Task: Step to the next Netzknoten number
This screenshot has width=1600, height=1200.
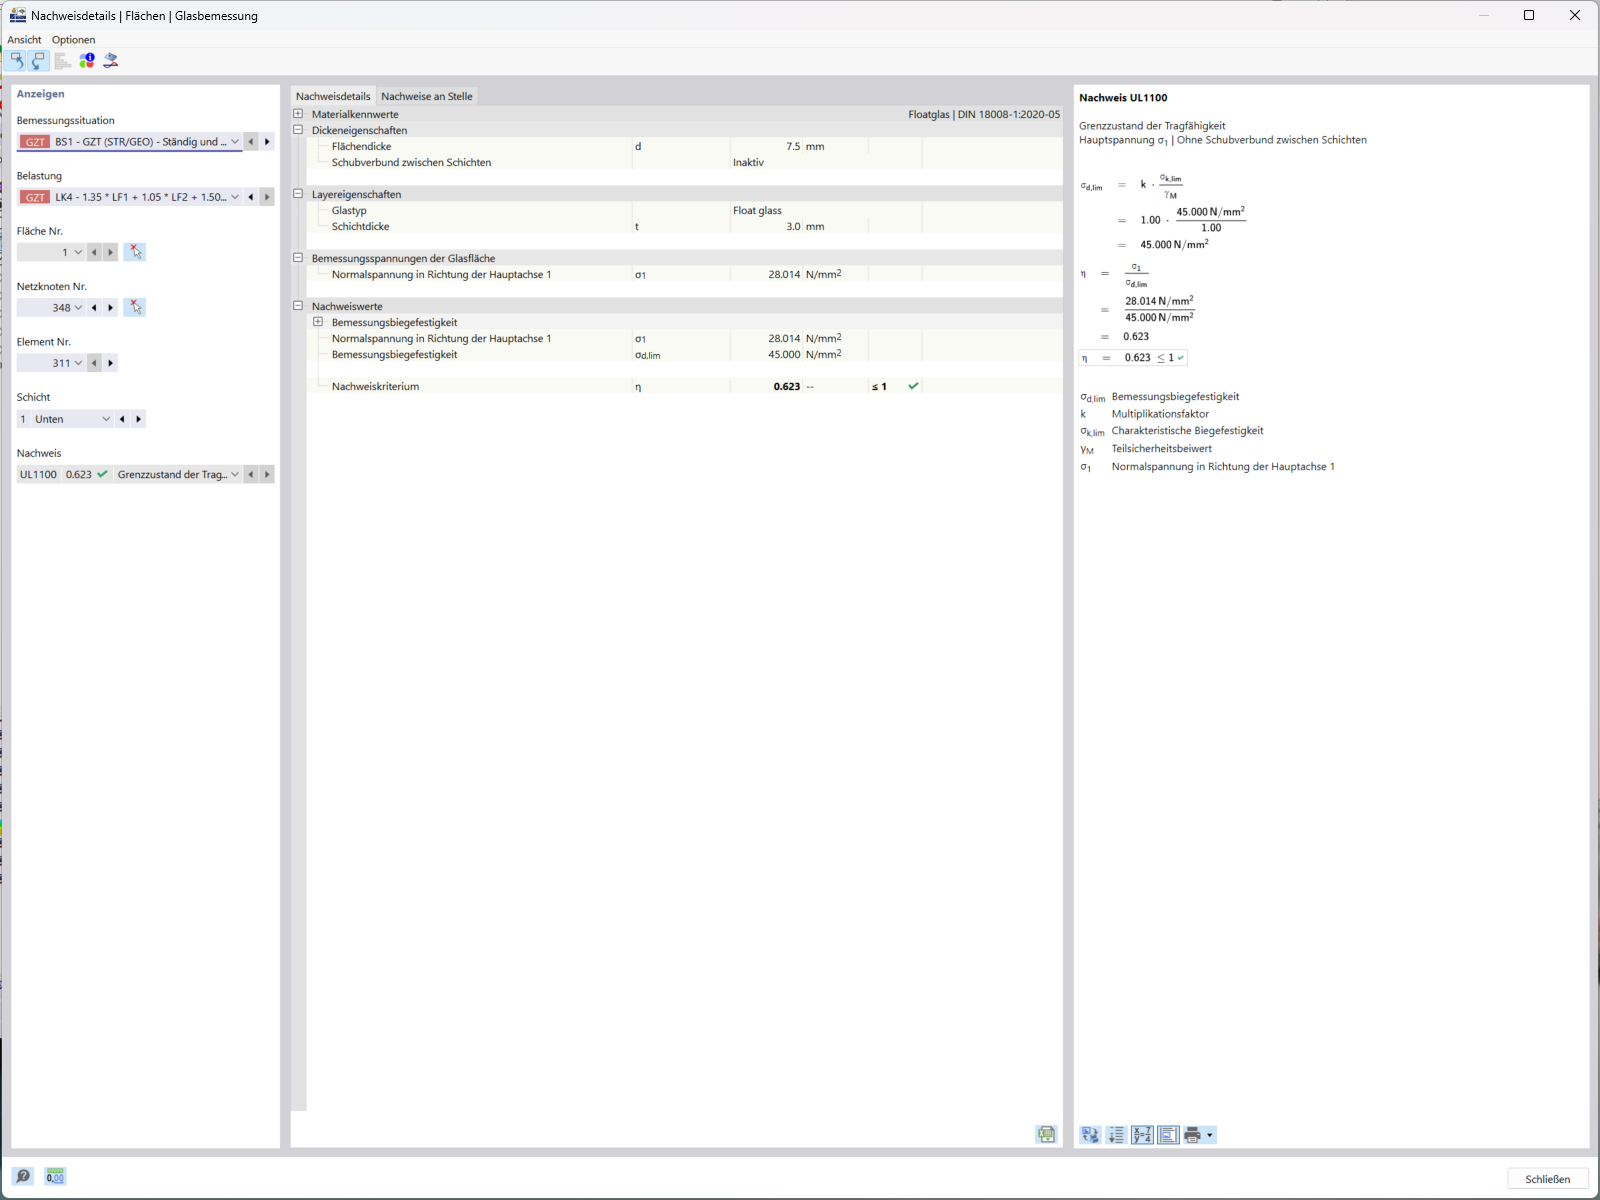Action: click(110, 307)
